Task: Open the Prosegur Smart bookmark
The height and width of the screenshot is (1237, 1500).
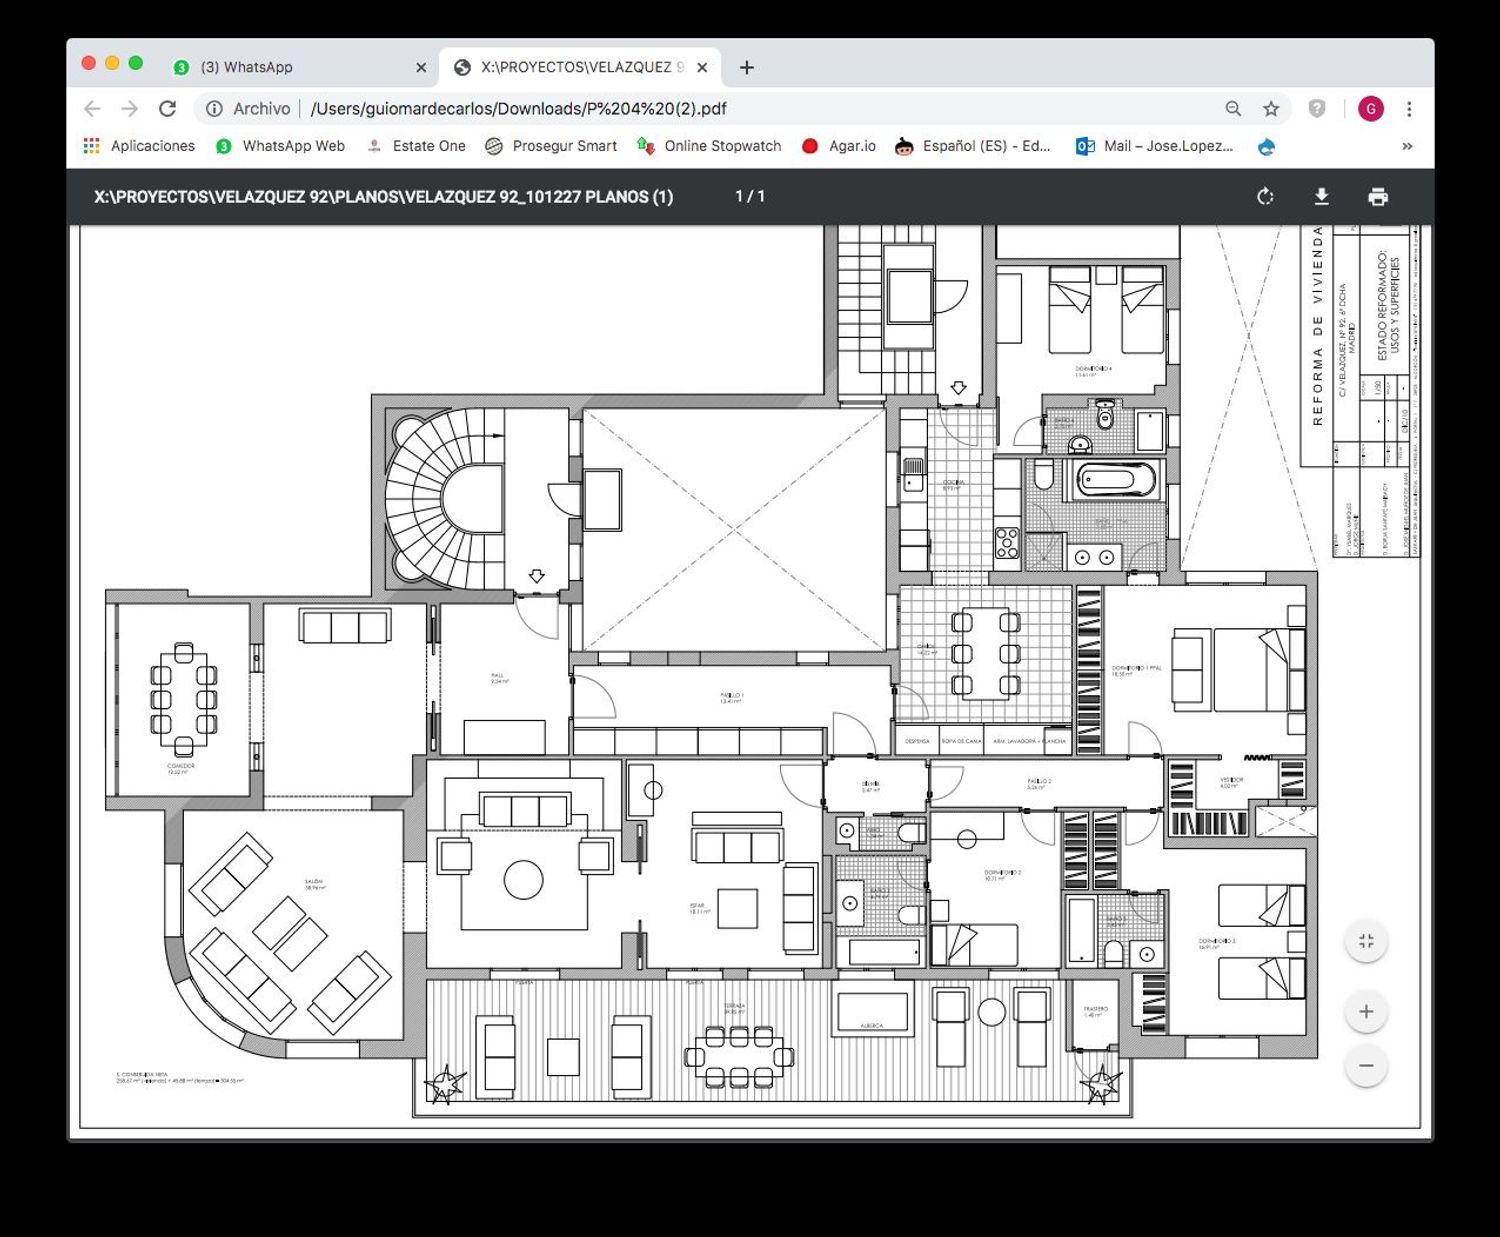Action: [551, 146]
